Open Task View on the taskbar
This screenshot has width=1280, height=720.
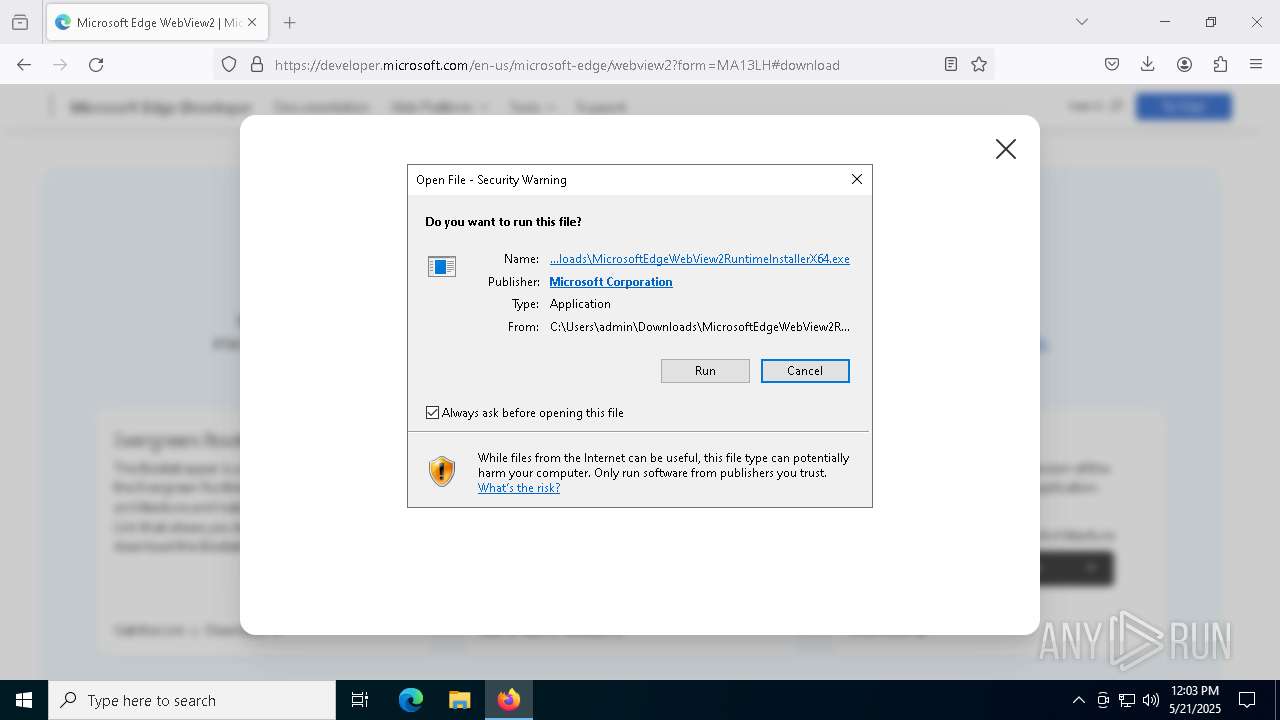[x=360, y=700]
